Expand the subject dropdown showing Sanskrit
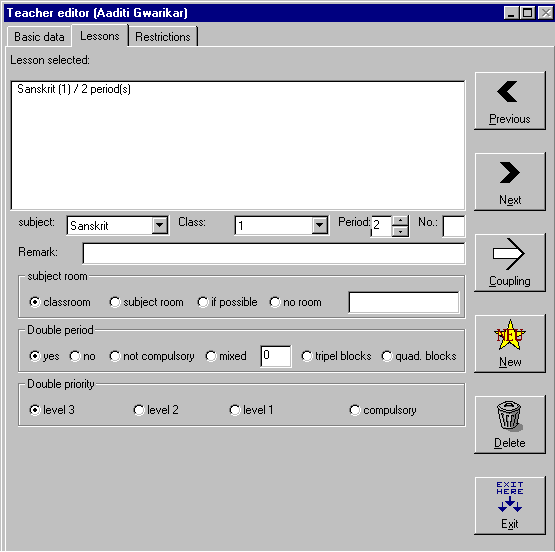This screenshot has width=555, height=552. [x=160, y=225]
